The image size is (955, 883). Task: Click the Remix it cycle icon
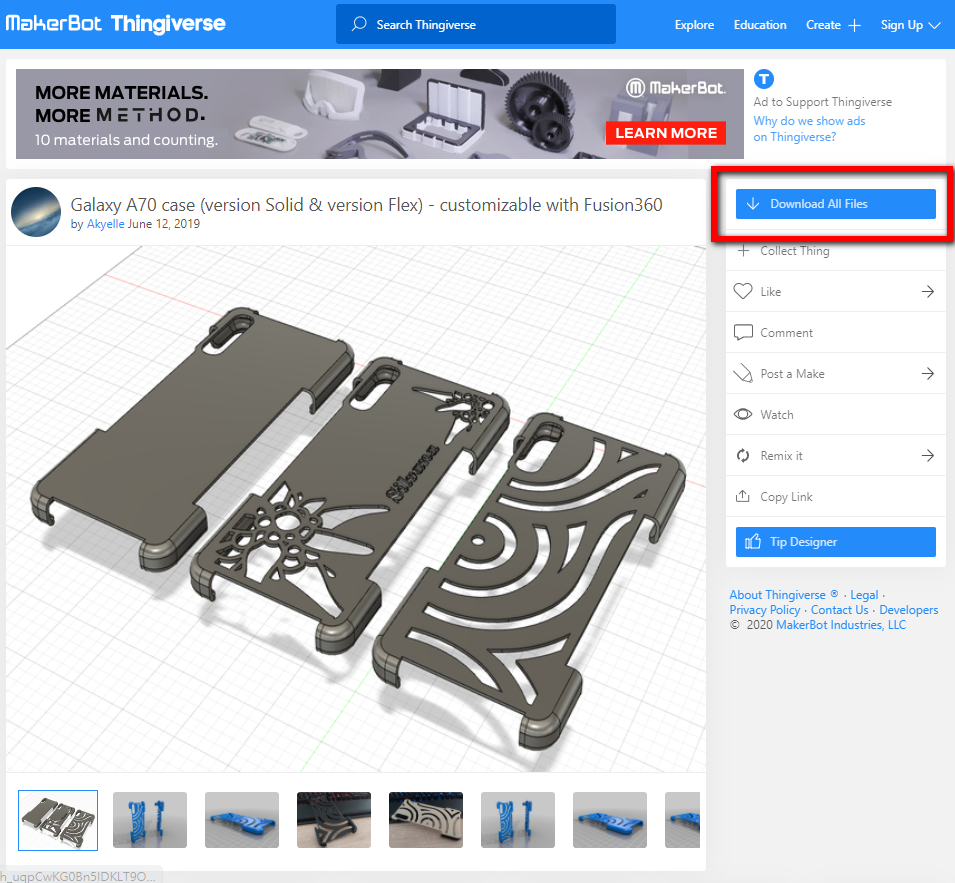[743, 455]
